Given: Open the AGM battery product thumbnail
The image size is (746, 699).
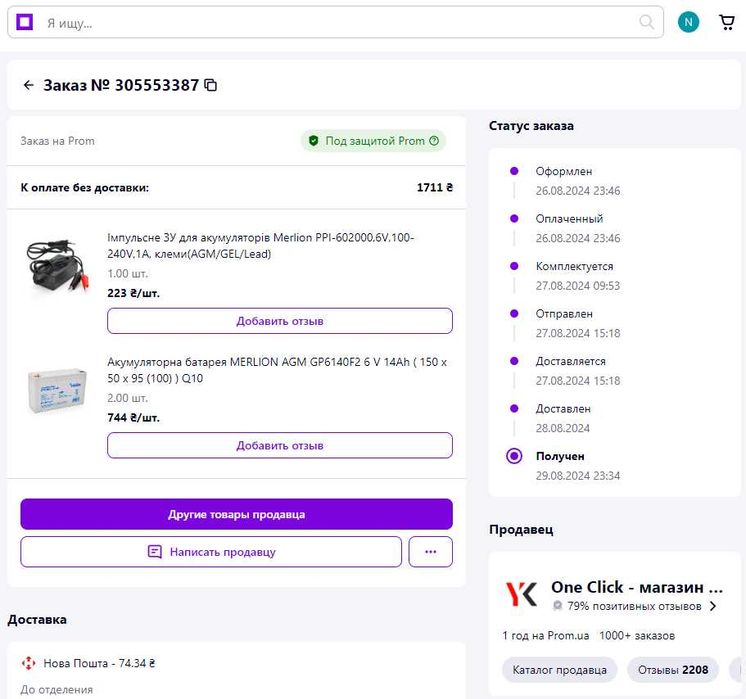Looking at the screenshot, I should click(x=57, y=389).
